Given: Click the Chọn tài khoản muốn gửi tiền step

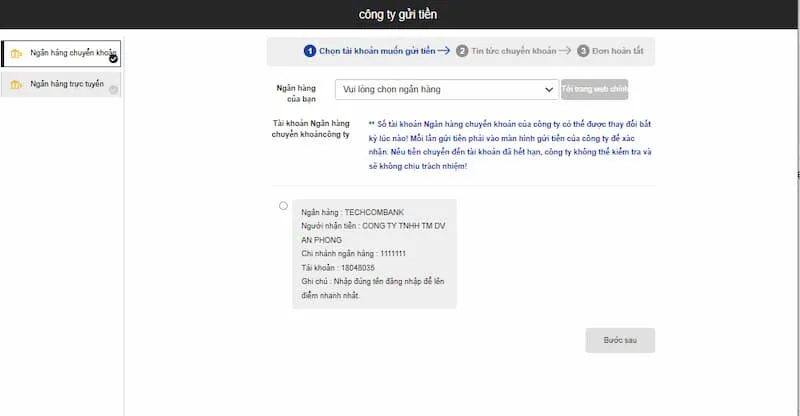Looking at the screenshot, I should click(377, 51).
